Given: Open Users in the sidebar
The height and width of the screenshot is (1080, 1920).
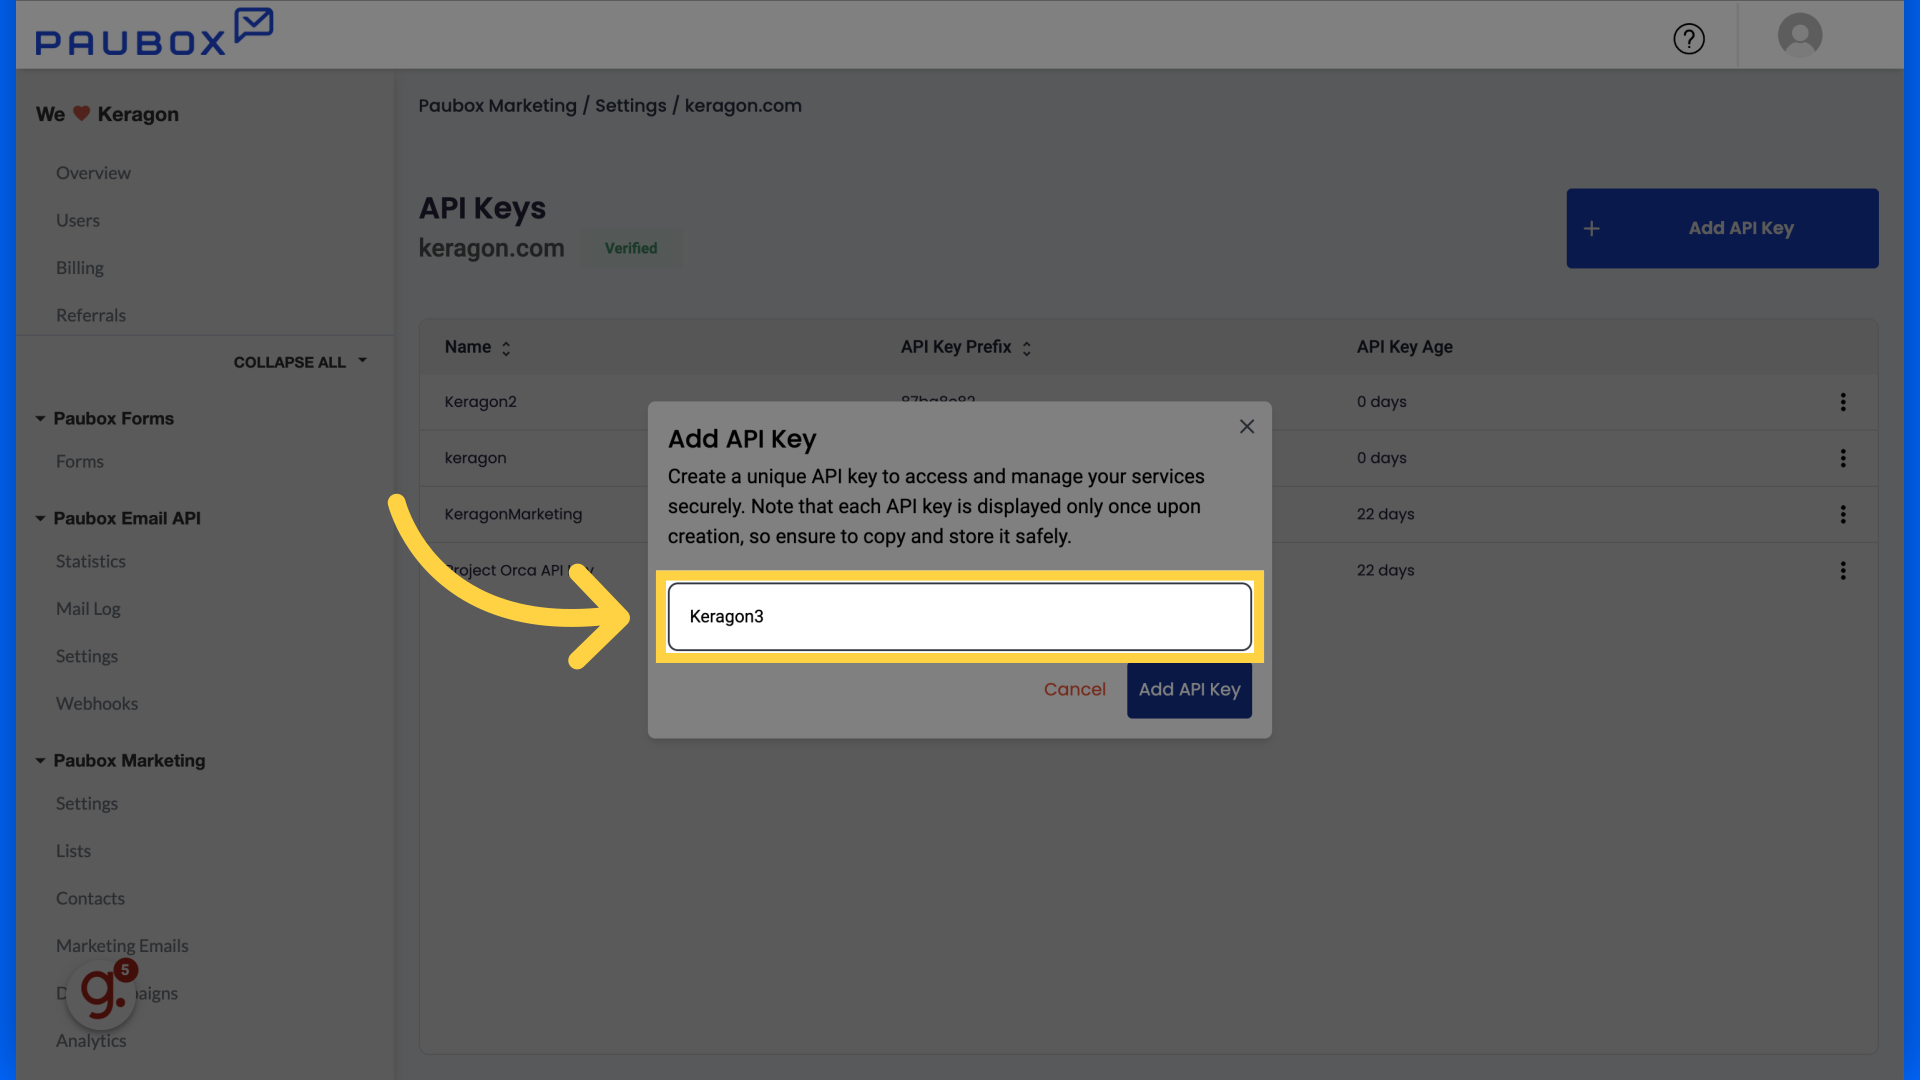Looking at the screenshot, I should 78,220.
